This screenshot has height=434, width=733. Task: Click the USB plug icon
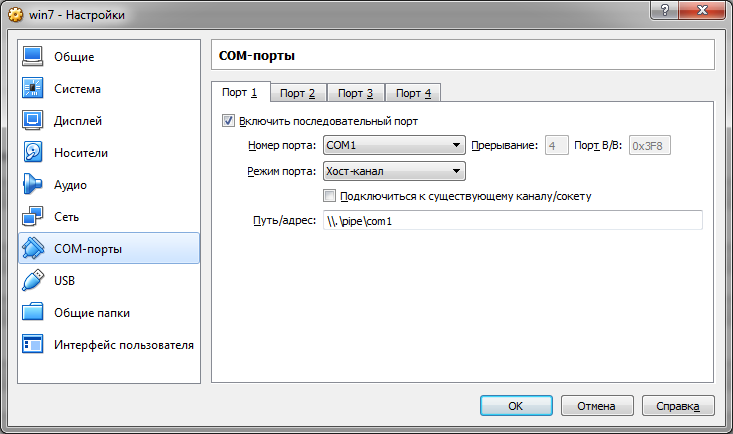tap(32, 281)
